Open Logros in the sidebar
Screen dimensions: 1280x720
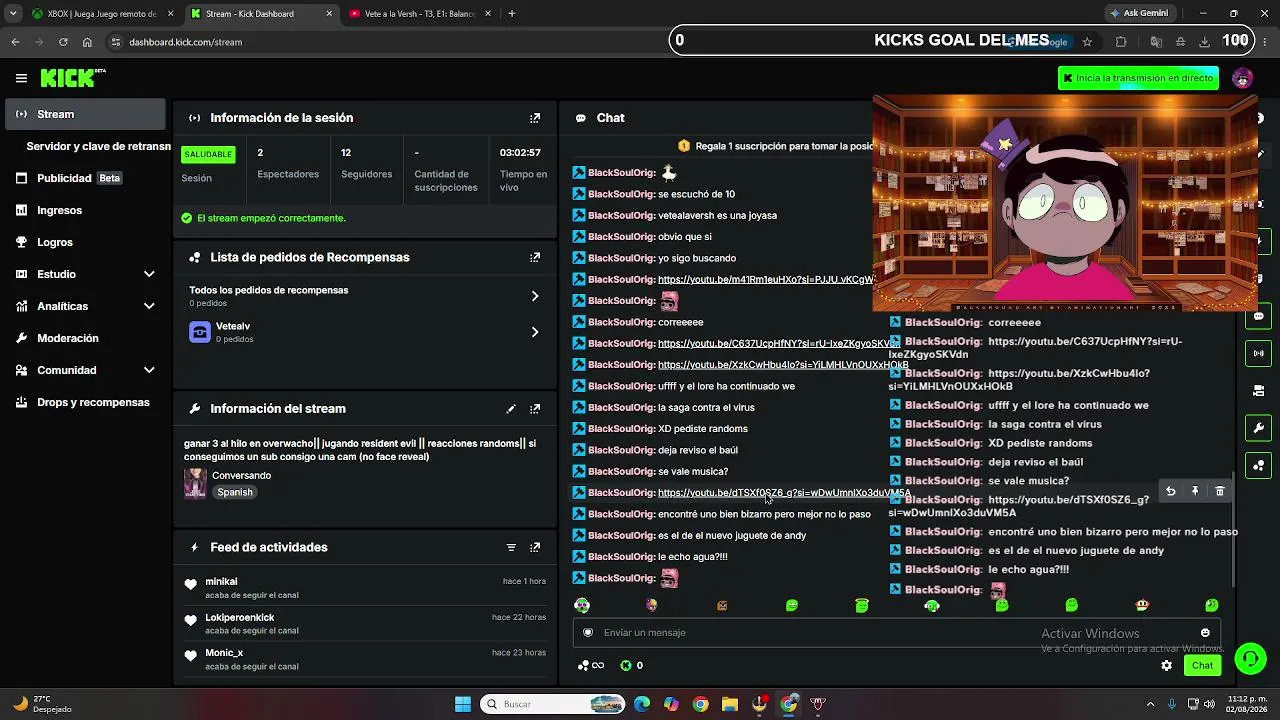[86, 242]
